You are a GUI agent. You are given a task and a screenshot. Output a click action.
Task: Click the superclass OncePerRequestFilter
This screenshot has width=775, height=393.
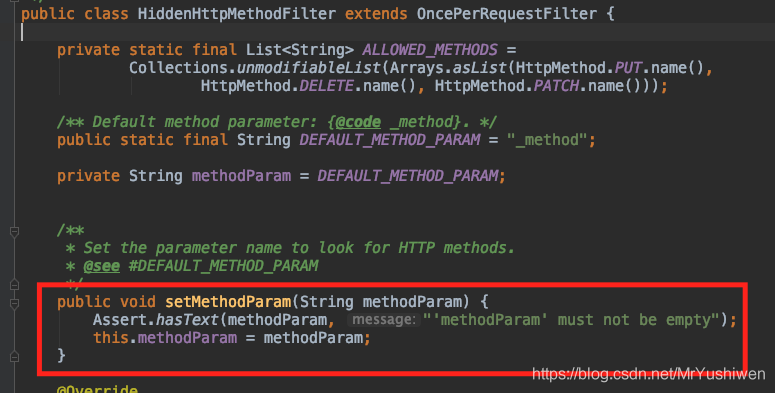tap(507, 14)
